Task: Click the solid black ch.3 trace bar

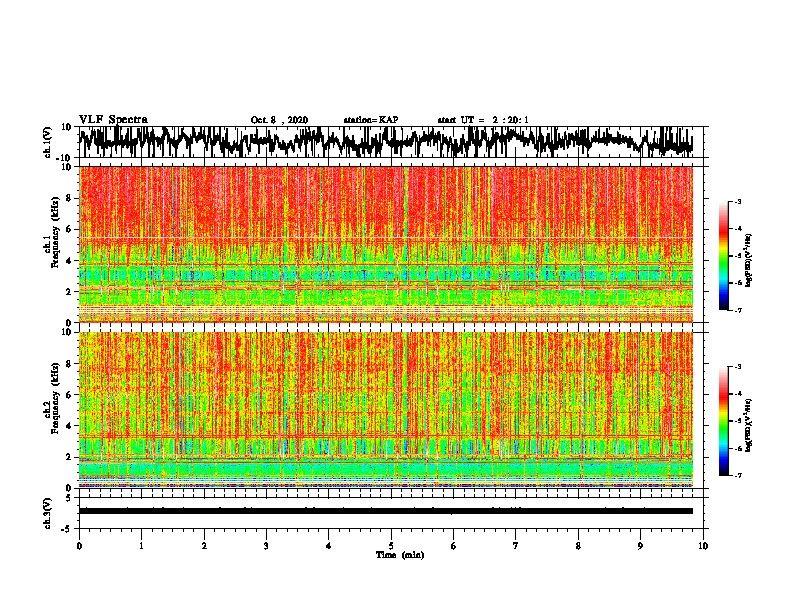Action: [x=385, y=511]
